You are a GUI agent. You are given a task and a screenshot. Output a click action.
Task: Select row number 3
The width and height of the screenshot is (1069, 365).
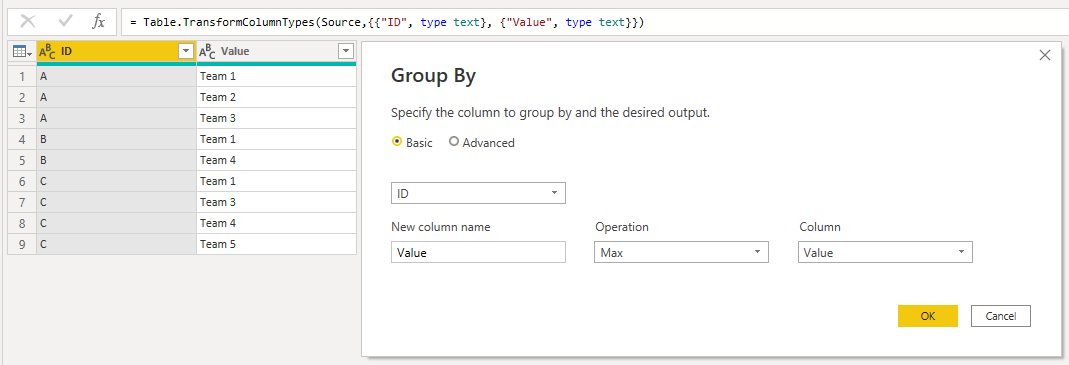(22, 118)
